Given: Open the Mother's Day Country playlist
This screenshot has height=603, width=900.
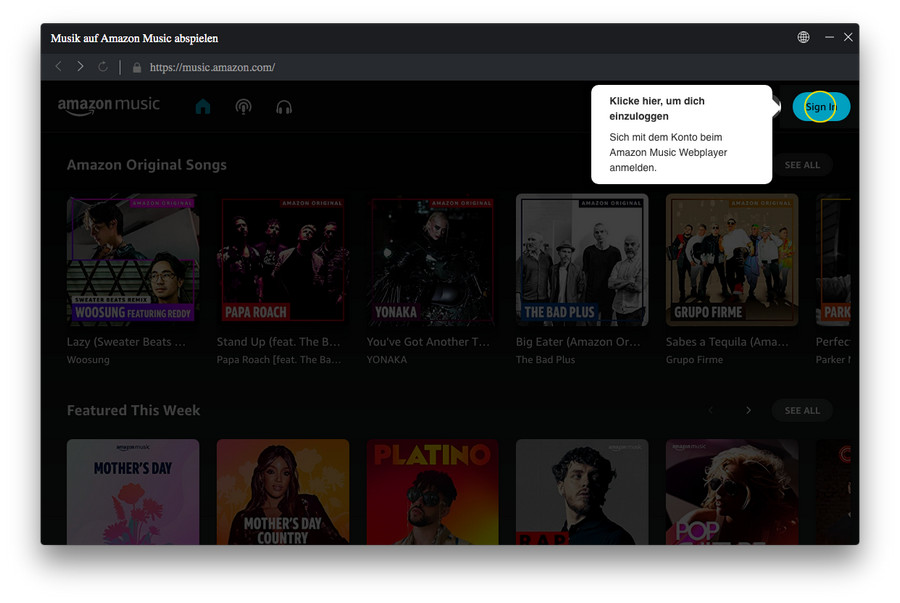Looking at the screenshot, I should [283, 492].
